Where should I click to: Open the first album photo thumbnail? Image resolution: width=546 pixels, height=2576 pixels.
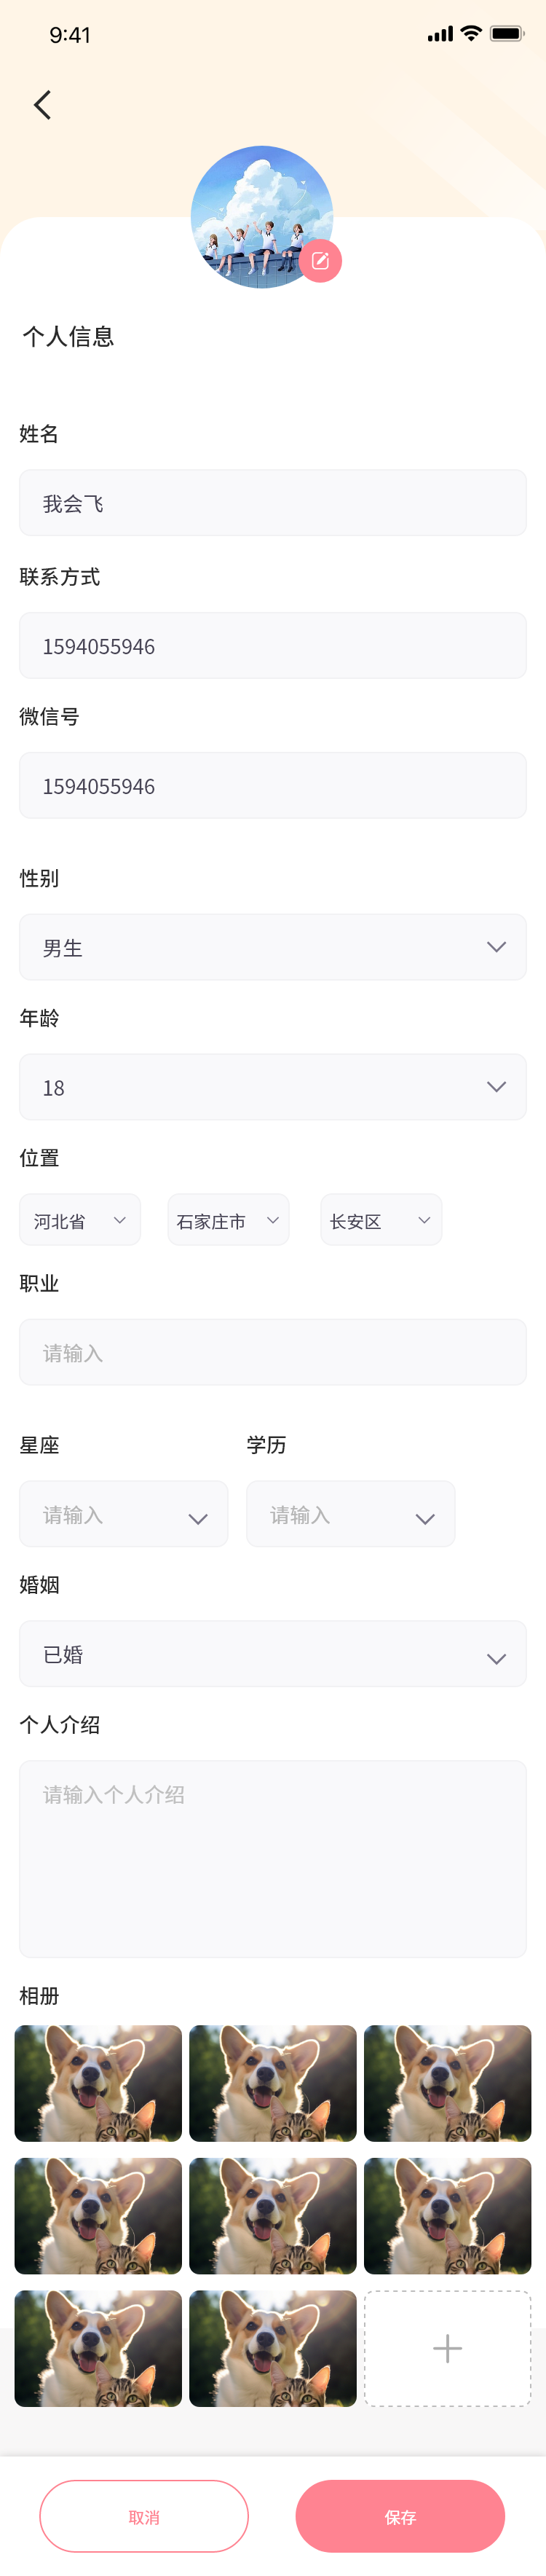[98, 2083]
